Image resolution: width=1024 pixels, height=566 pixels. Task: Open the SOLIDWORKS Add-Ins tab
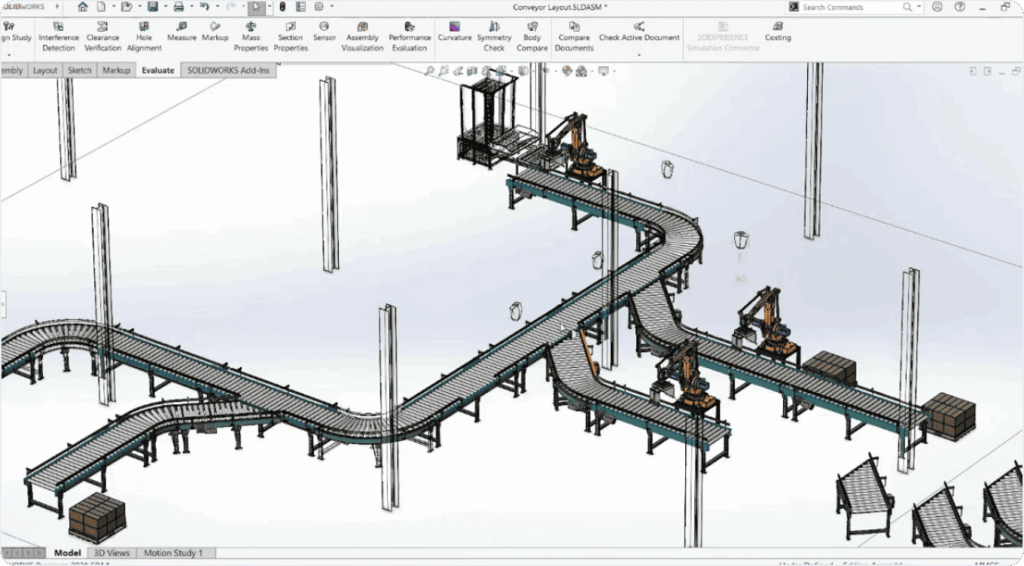point(227,71)
